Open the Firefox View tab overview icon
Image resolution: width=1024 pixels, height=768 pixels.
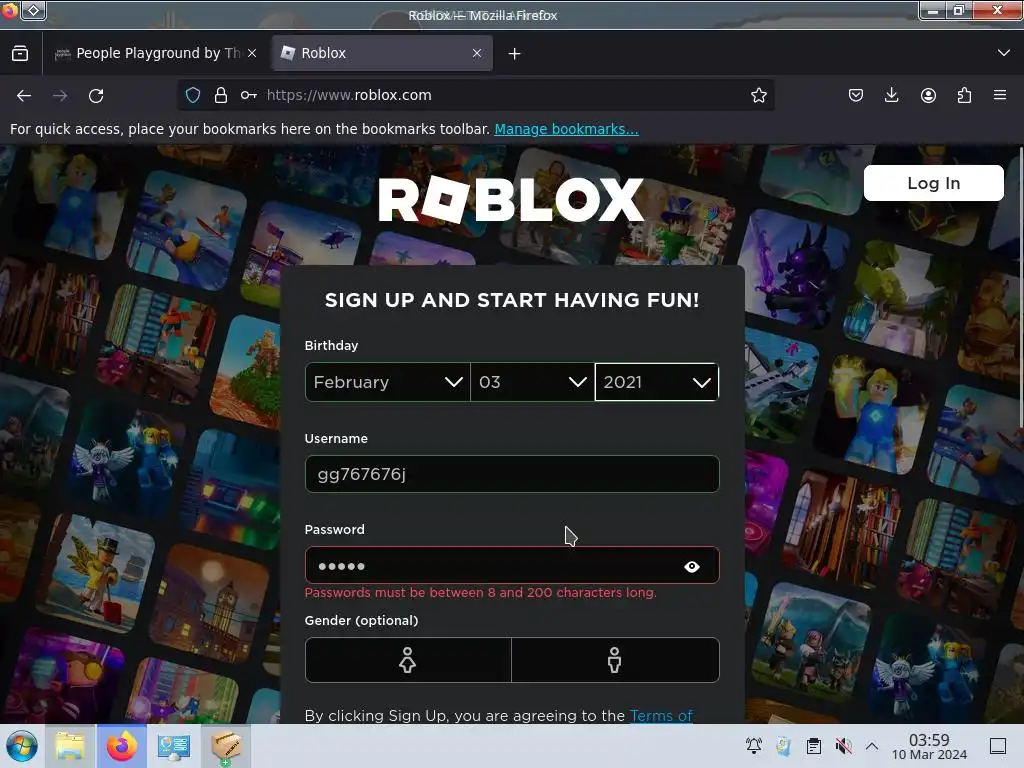click(20, 54)
